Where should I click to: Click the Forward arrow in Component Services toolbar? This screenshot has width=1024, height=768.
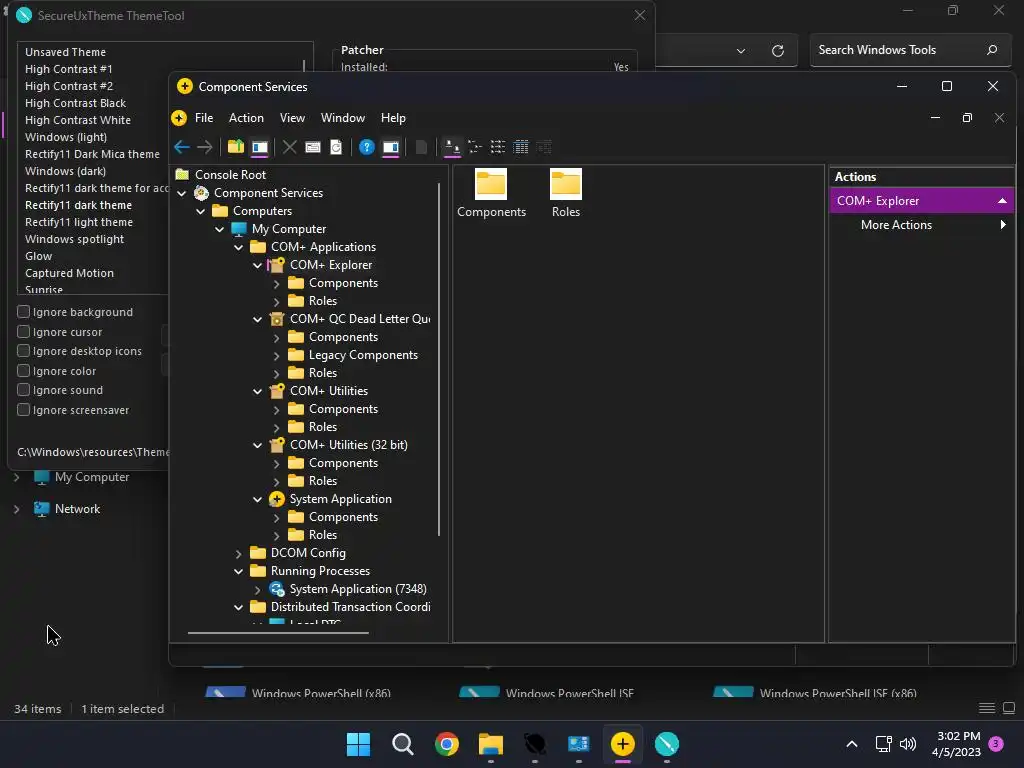click(204, 147)
